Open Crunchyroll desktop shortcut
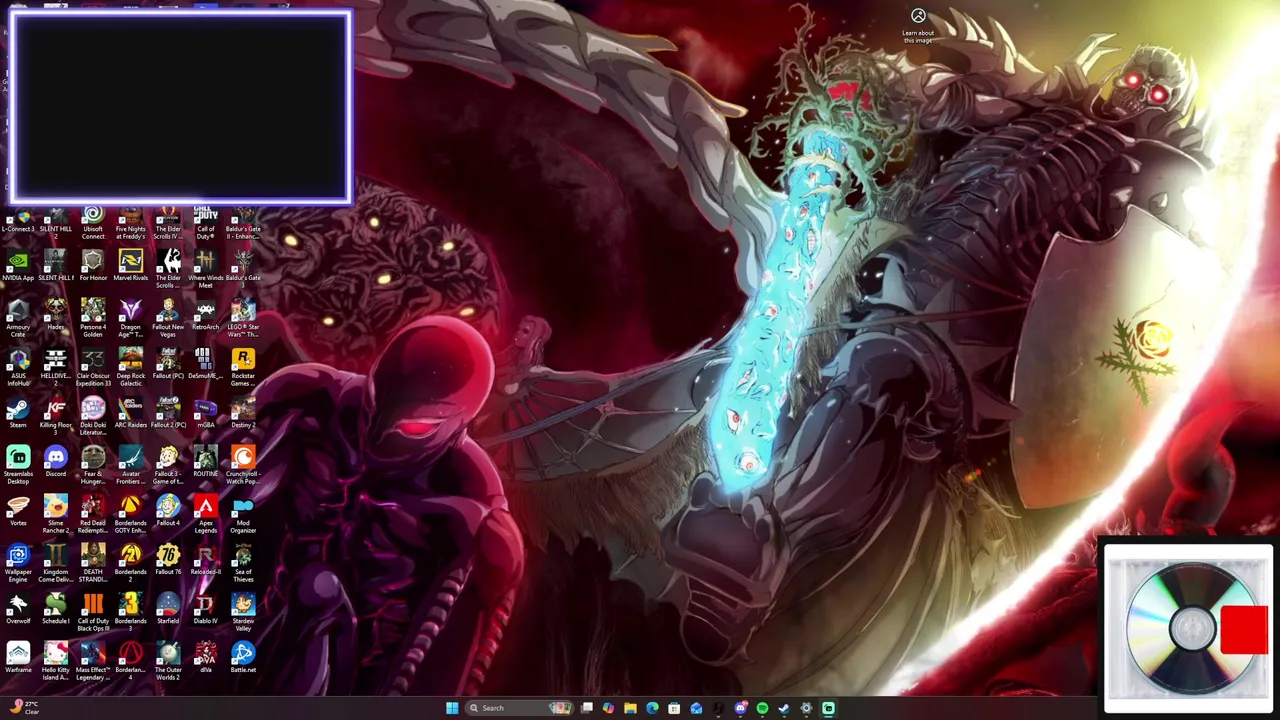Image resolution: width=1280 pixels, height=720 pixels. (243, 466)
